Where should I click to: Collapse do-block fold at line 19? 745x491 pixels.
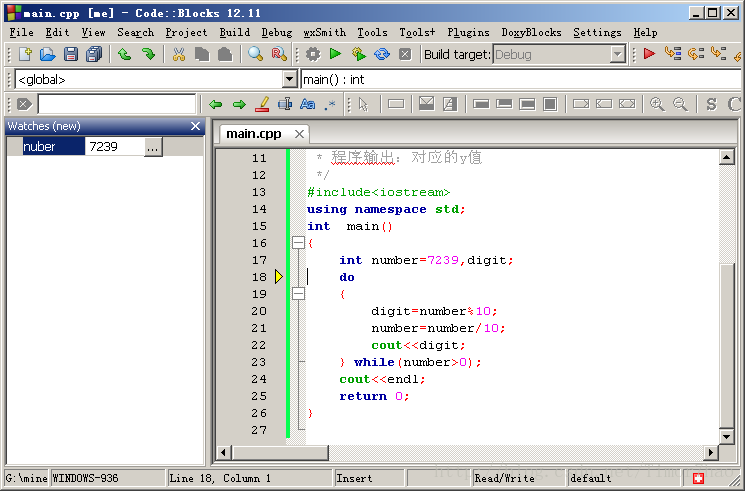pos(298,294)
